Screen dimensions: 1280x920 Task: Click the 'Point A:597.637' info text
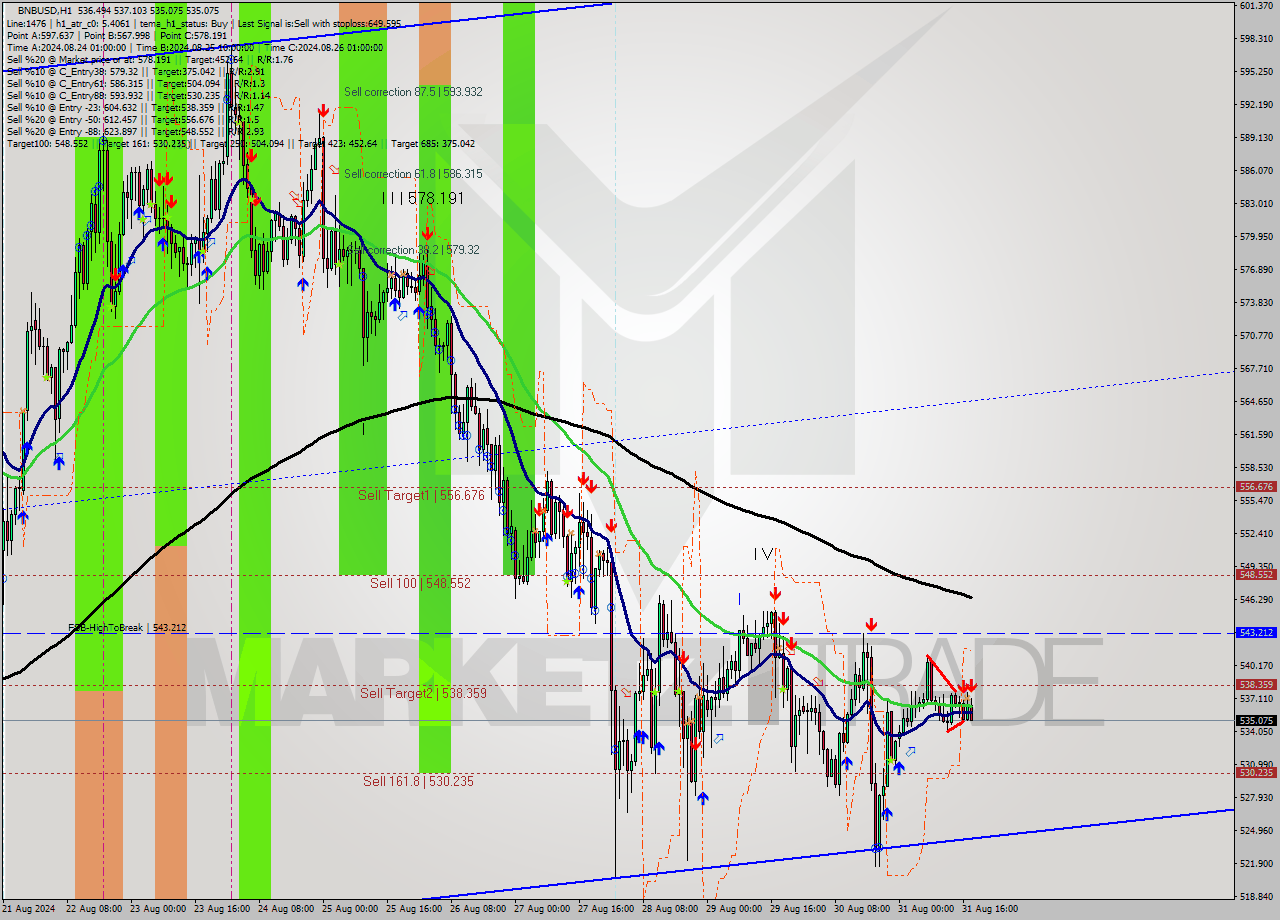coord(40,35)
